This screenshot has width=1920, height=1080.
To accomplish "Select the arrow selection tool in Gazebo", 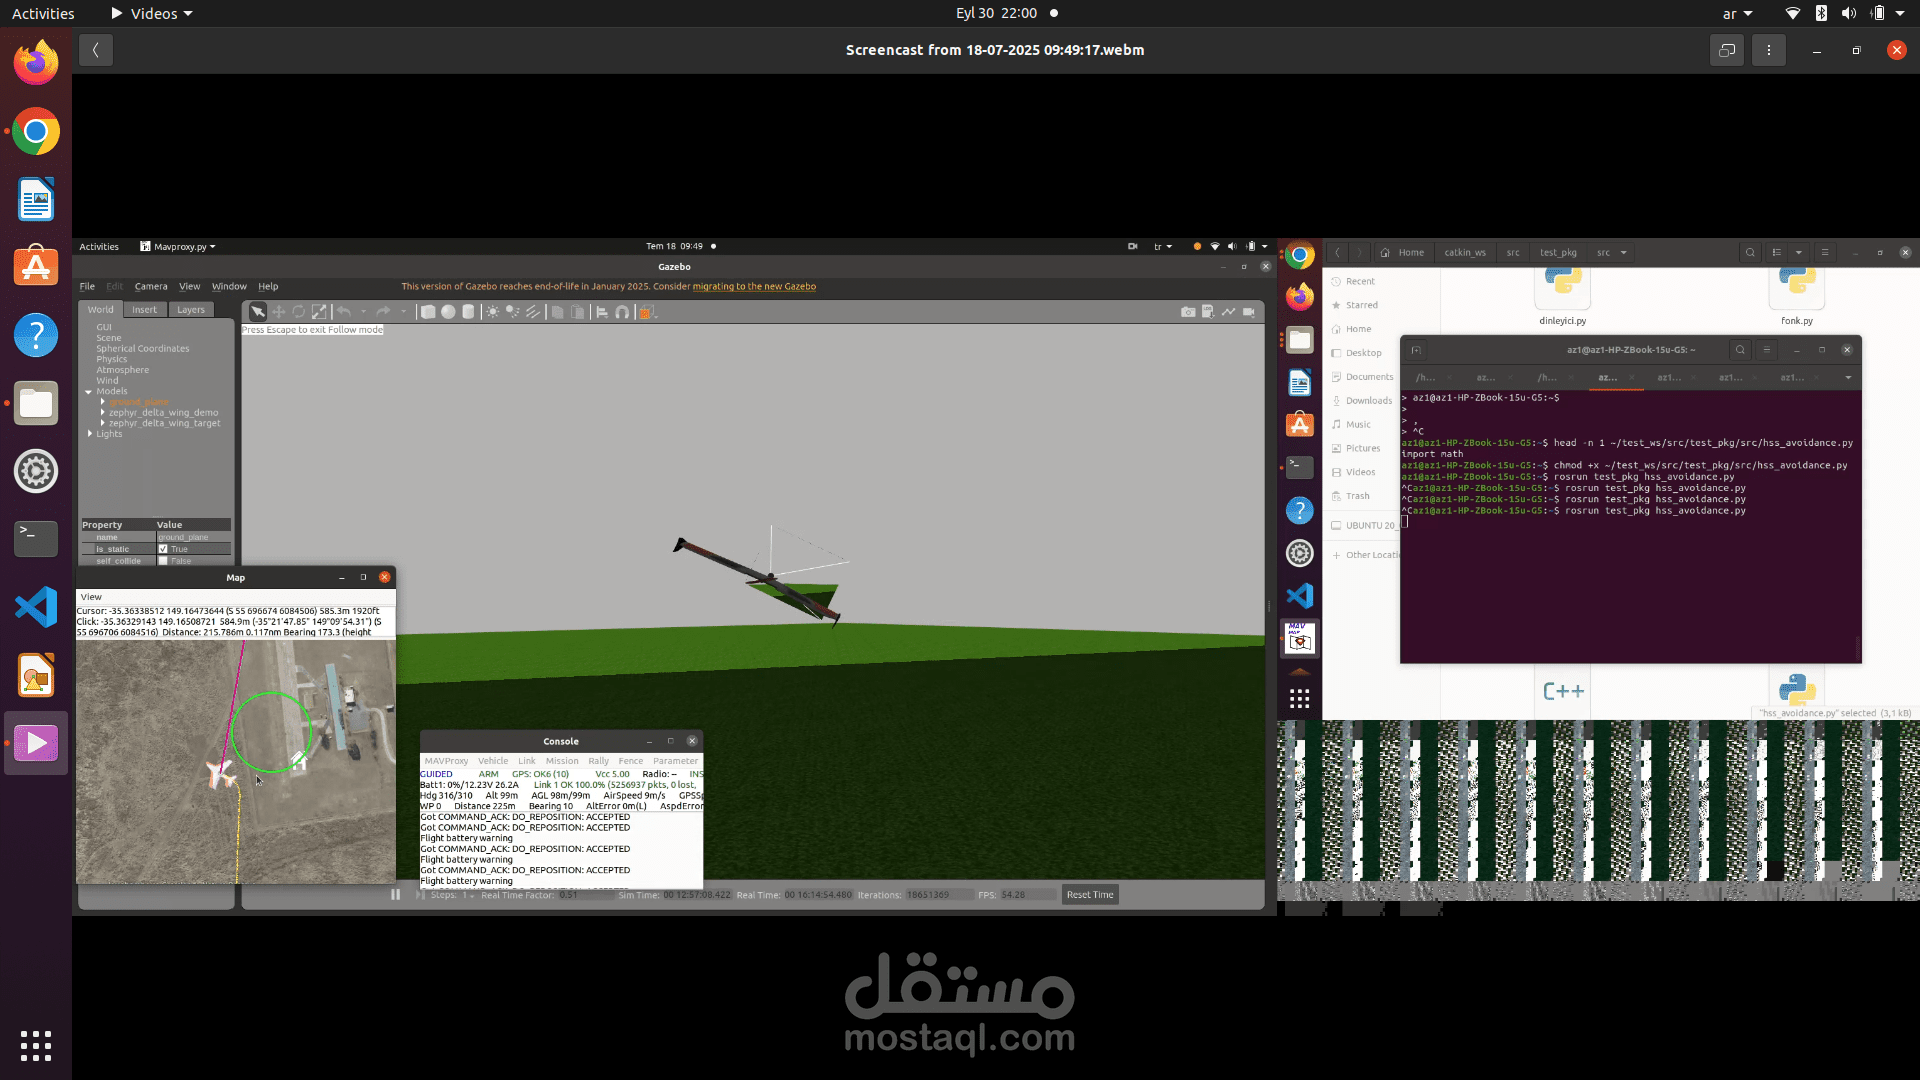I will [x=258, y=312].
